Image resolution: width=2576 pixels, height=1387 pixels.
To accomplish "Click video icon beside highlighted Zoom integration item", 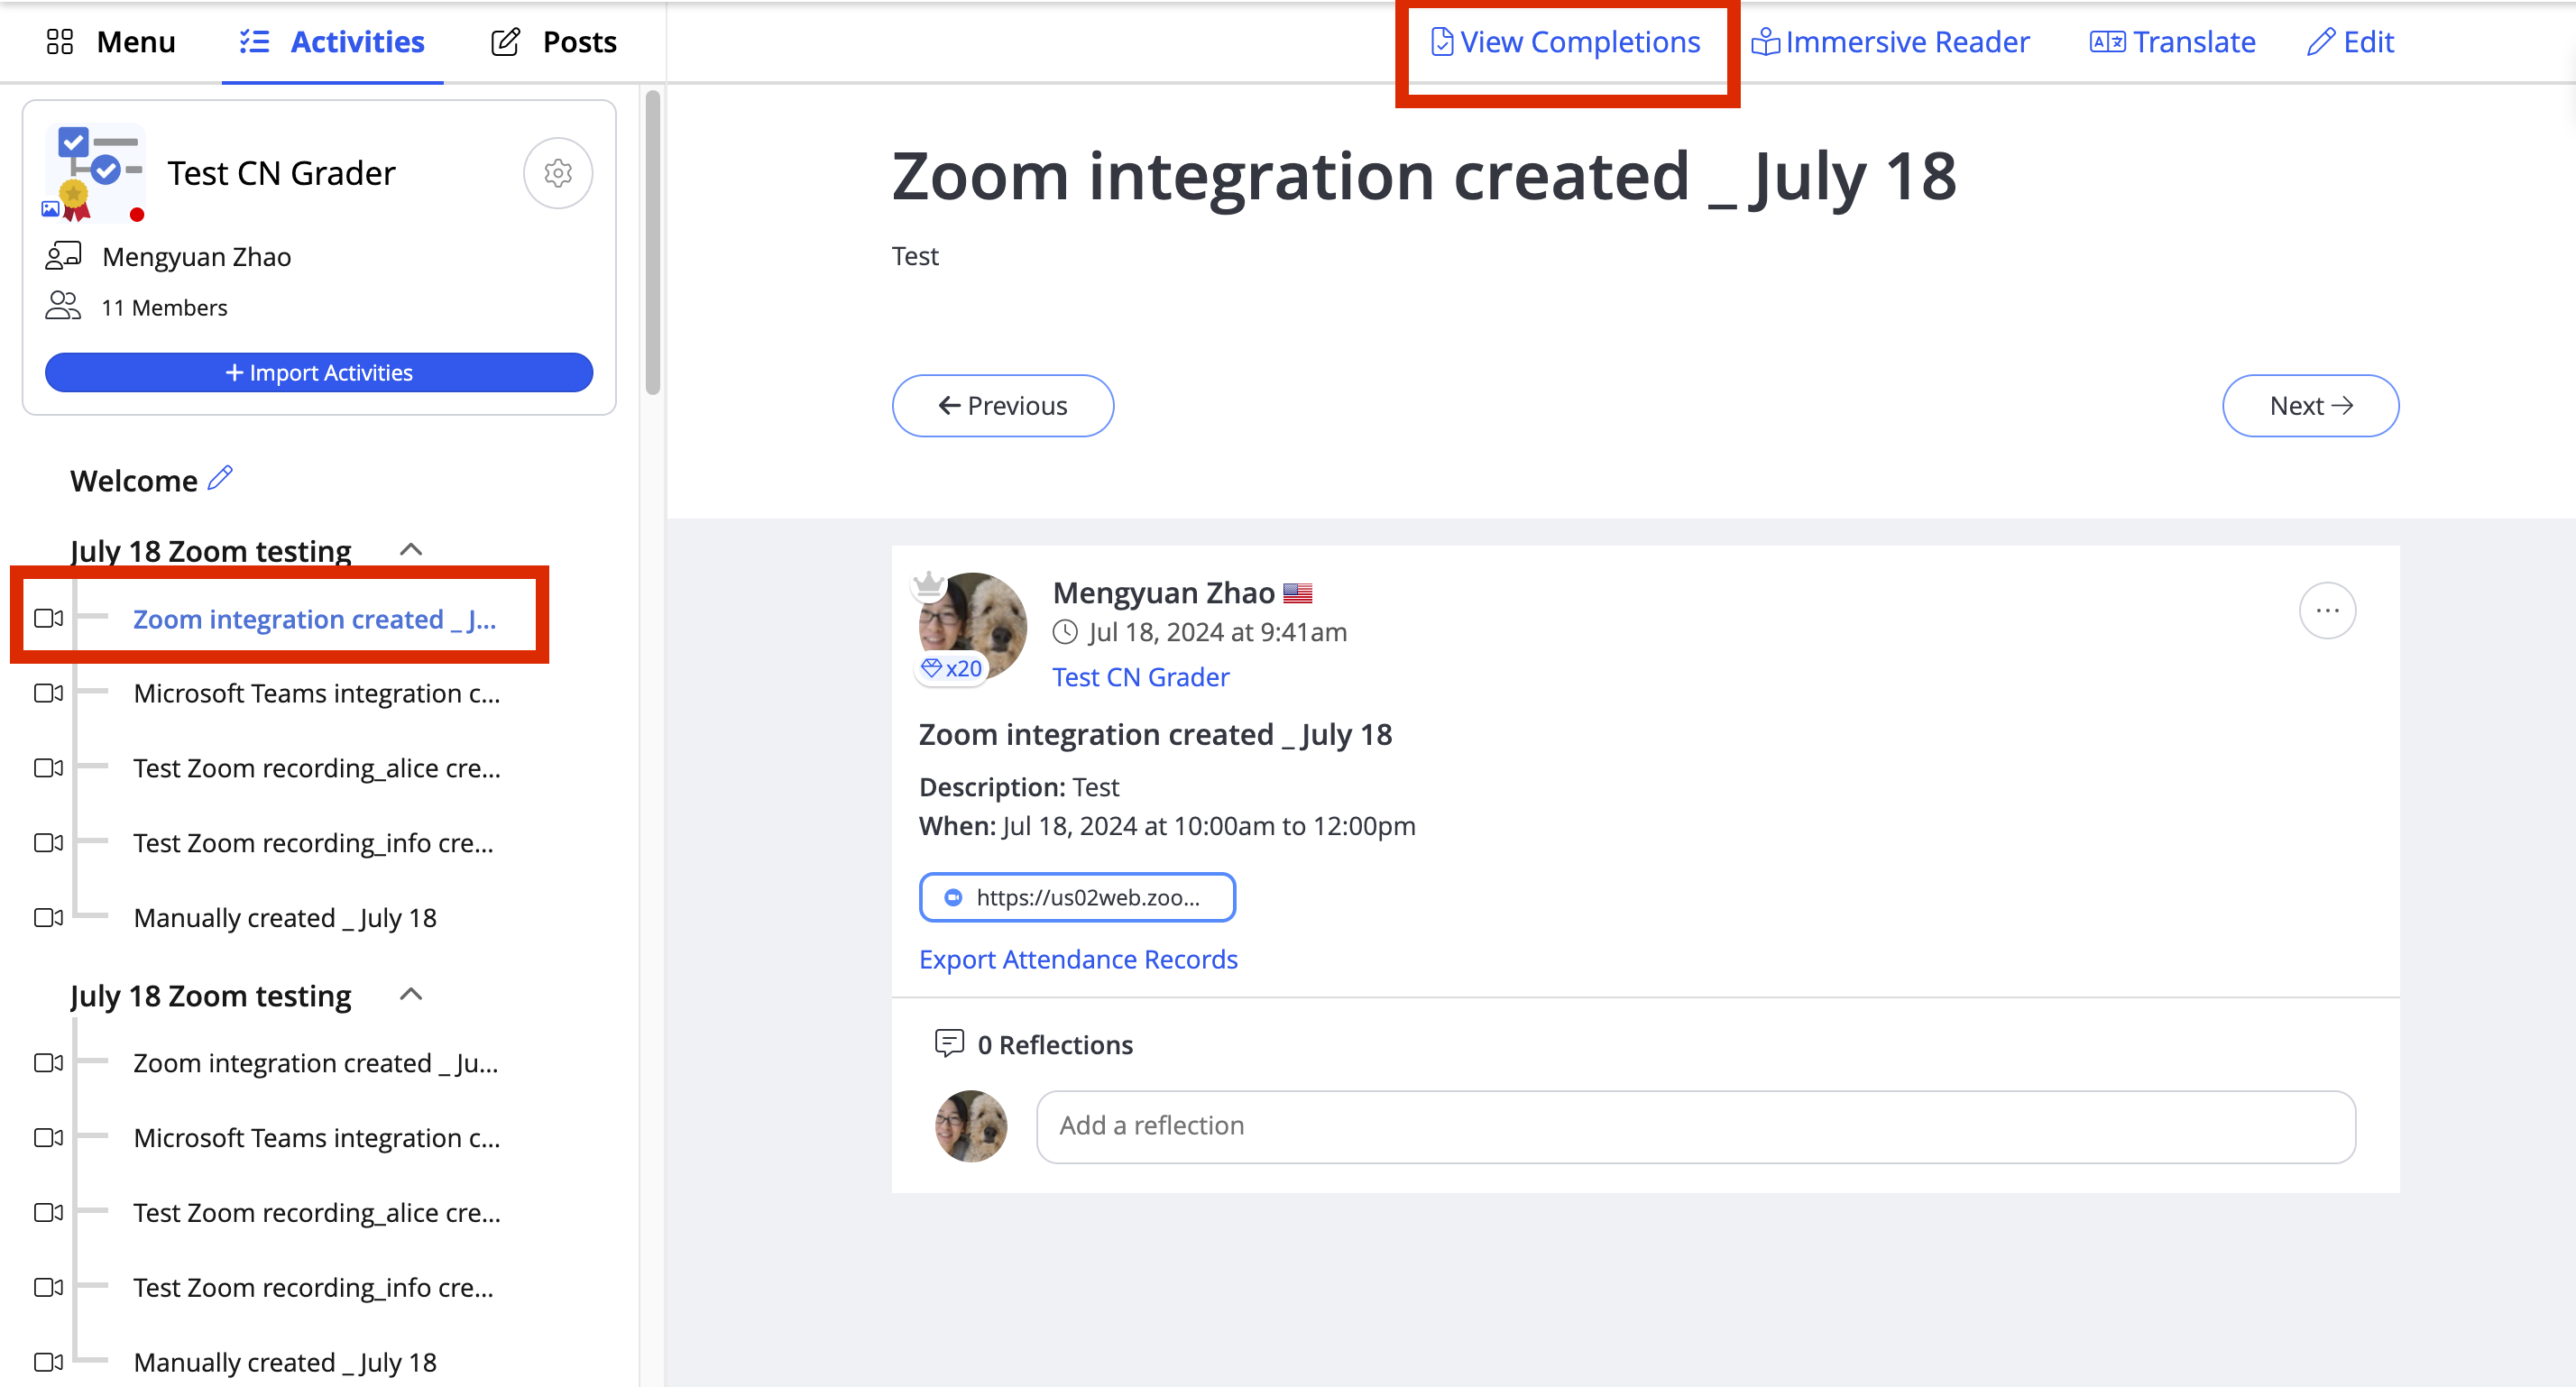I will pos(49,619).
